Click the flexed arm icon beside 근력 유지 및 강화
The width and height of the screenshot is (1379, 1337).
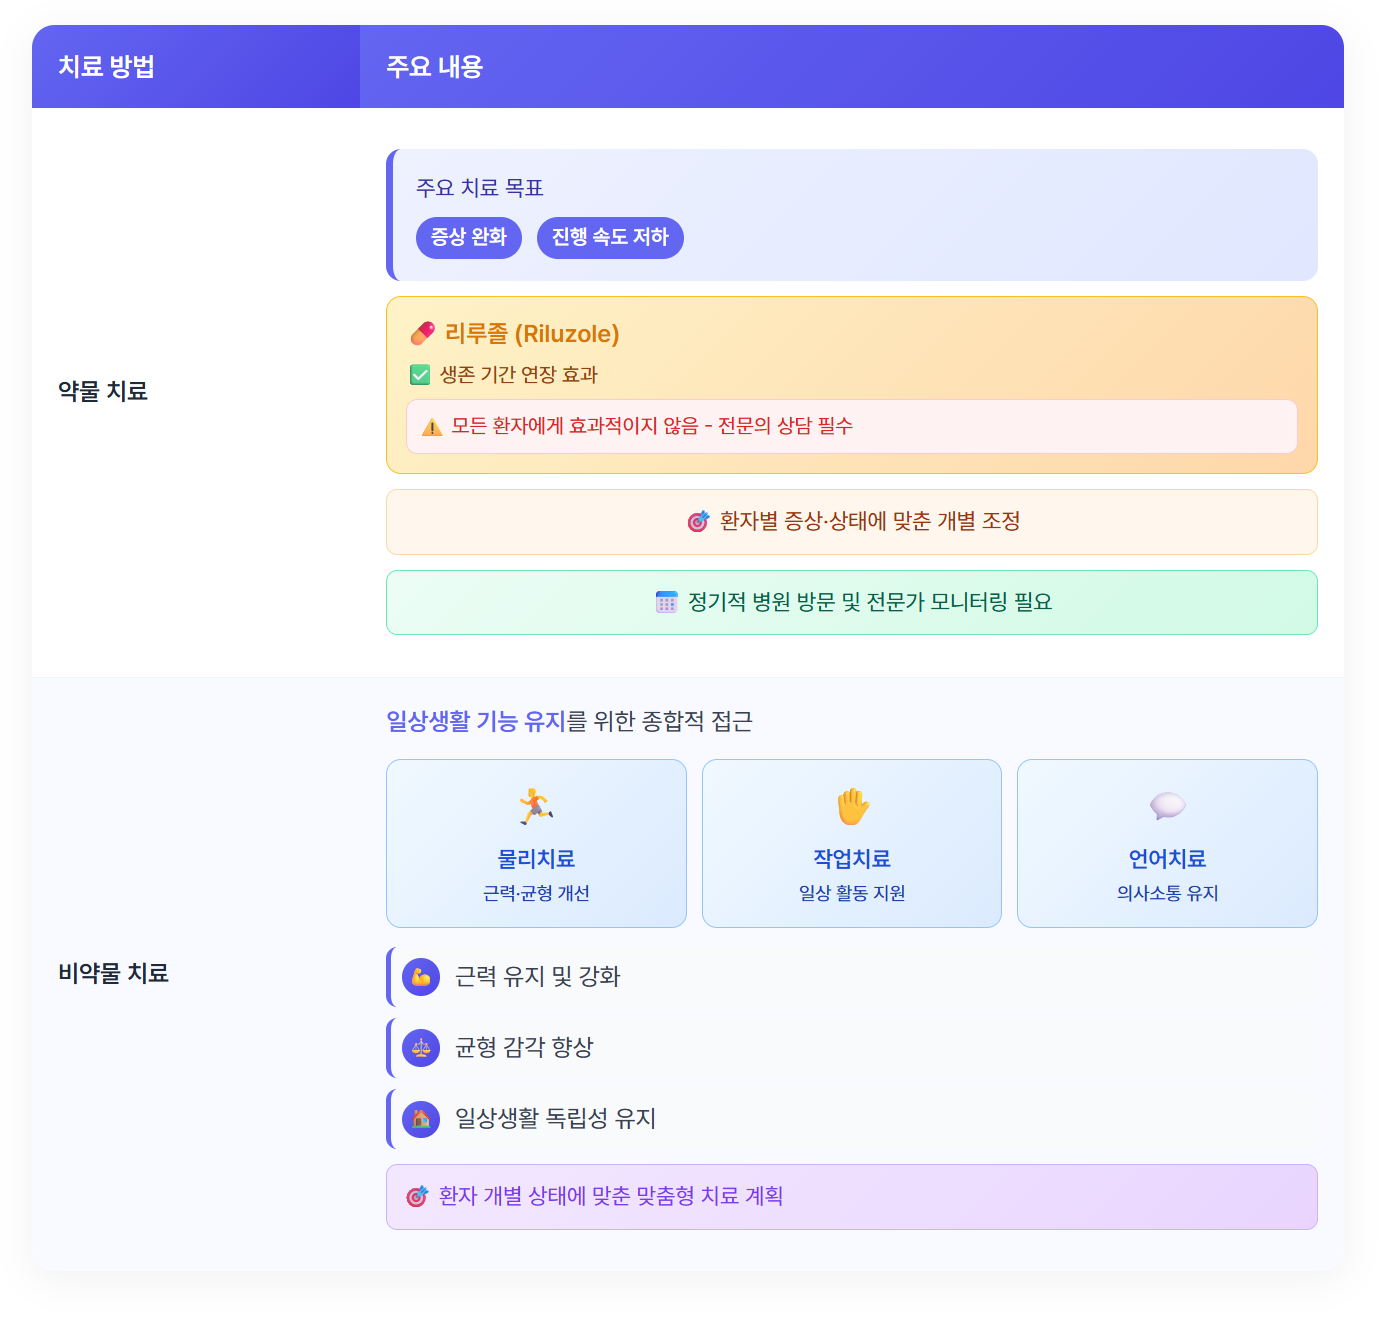click(x=421, y=977)
